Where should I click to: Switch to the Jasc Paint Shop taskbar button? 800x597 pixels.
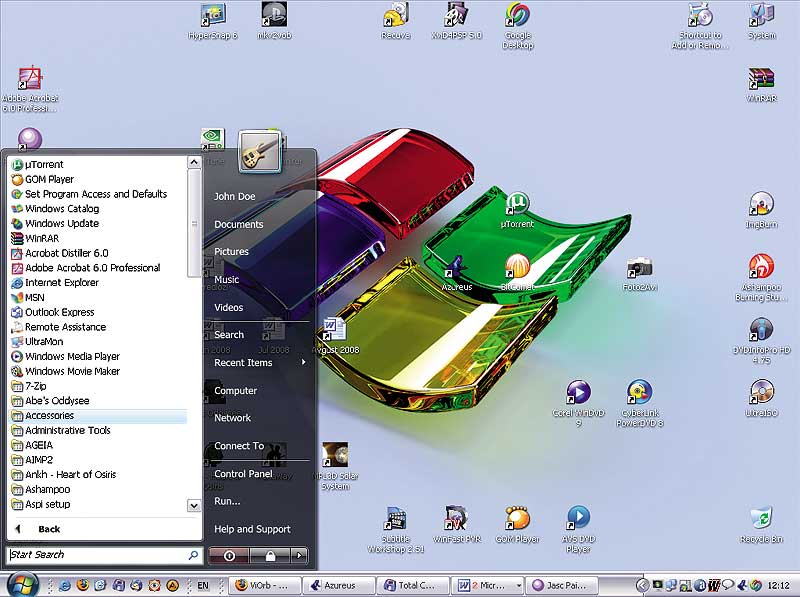(564, 585)
